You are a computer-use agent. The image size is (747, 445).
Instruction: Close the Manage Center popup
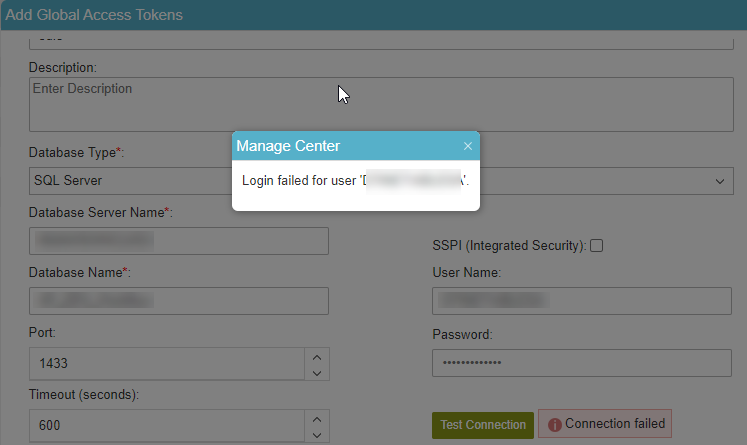click(467, 146)
